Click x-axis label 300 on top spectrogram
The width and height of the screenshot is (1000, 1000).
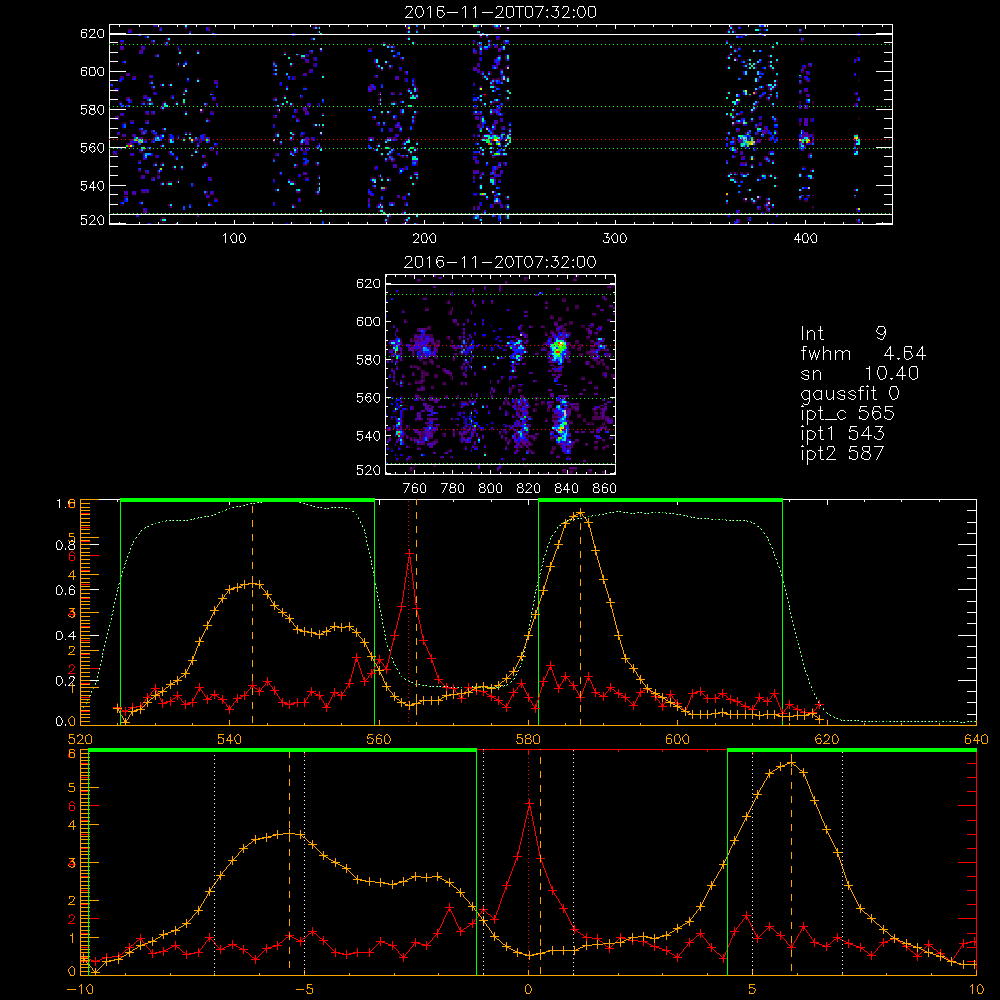(x=615, y=239)
